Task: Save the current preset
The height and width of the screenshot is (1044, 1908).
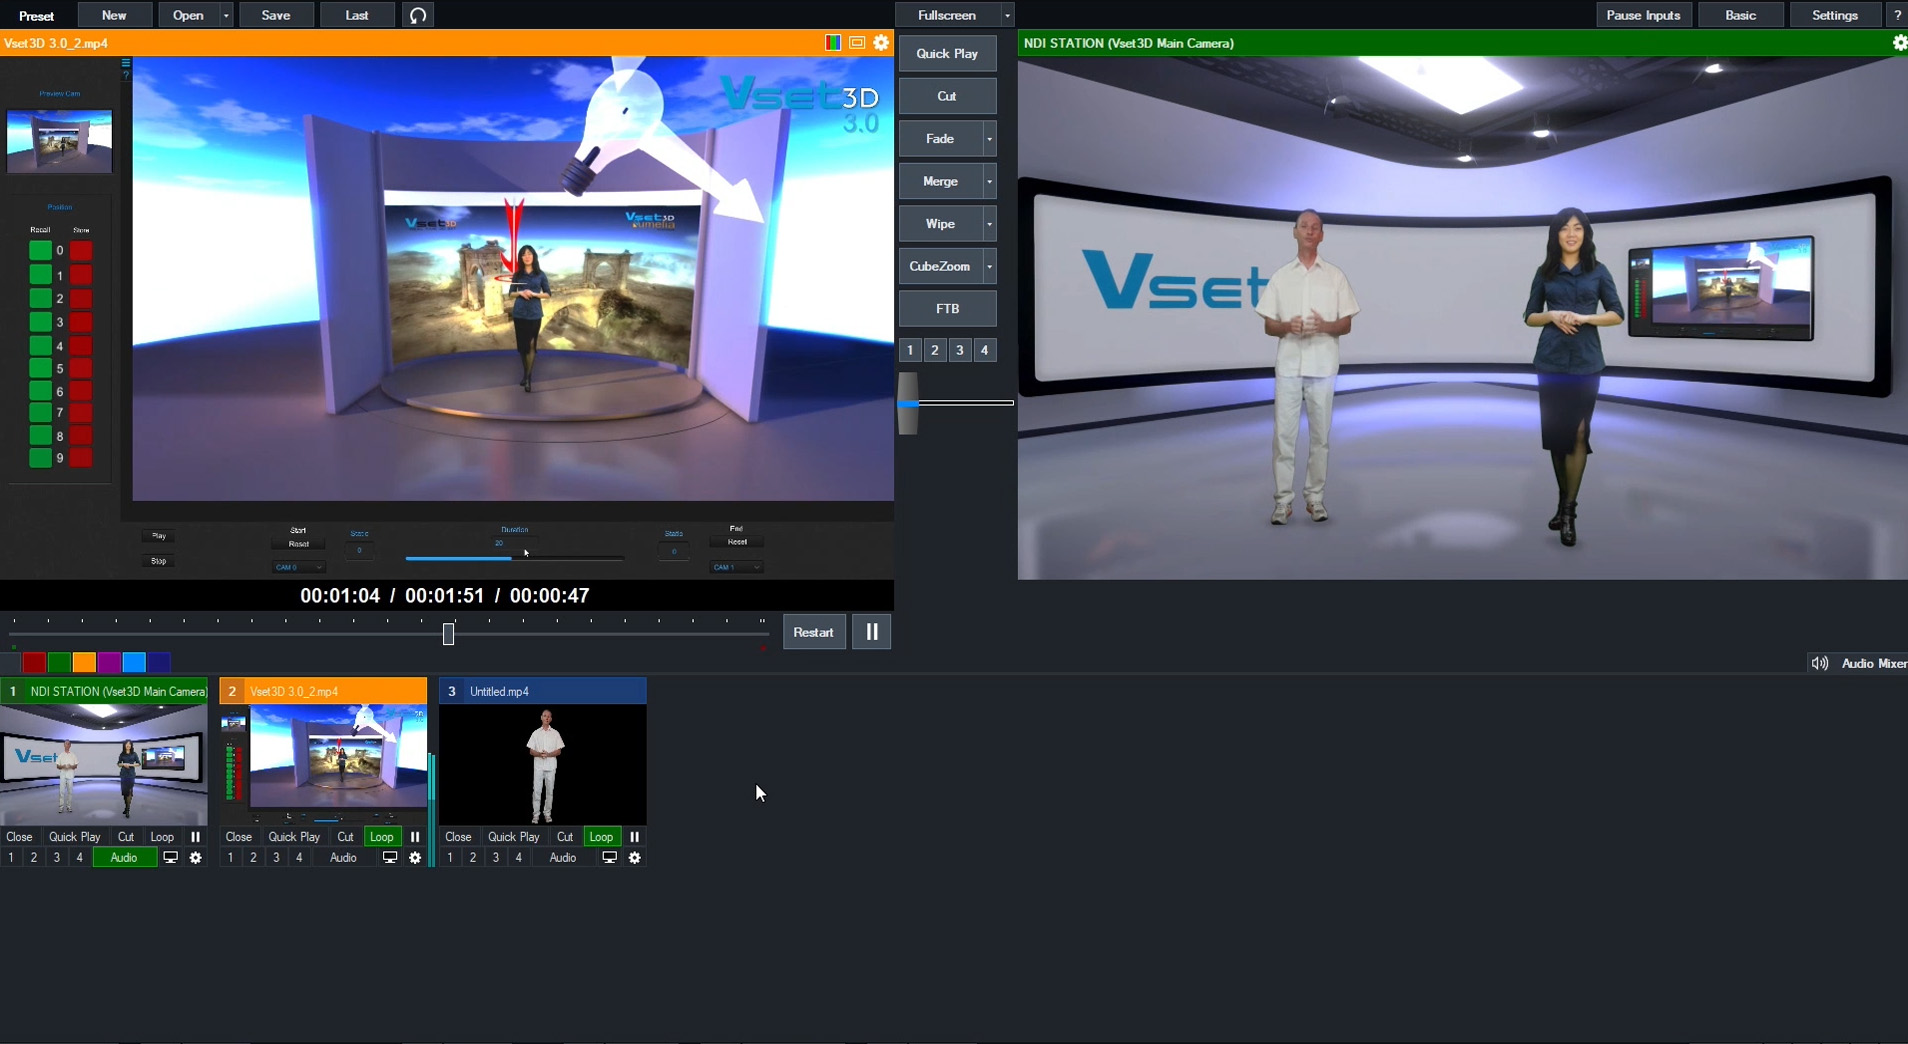Action: click(x=276, y=15)
